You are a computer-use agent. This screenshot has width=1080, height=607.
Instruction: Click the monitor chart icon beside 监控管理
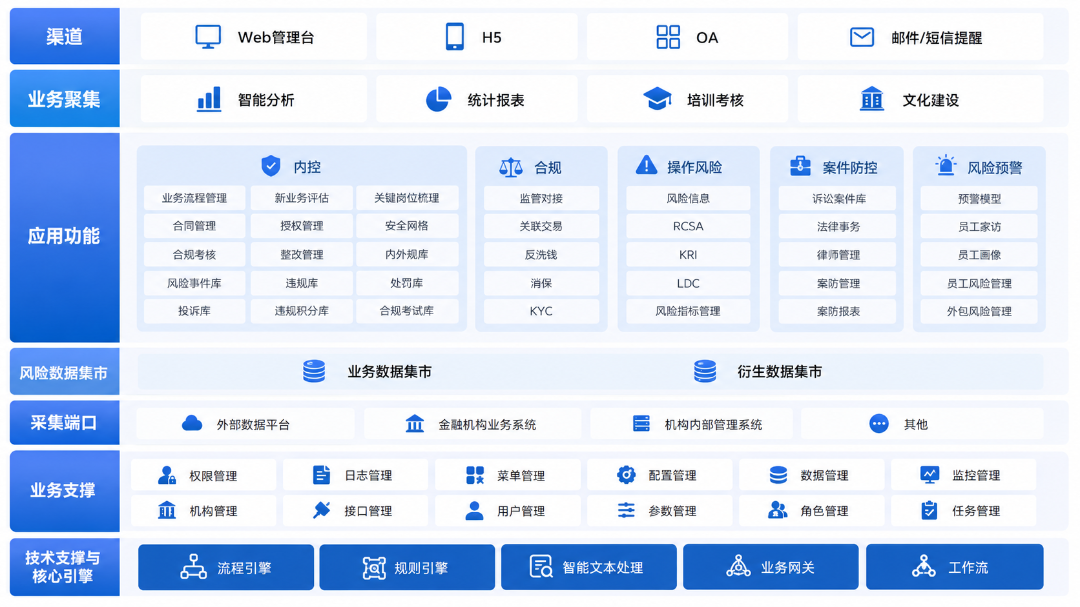929,474
